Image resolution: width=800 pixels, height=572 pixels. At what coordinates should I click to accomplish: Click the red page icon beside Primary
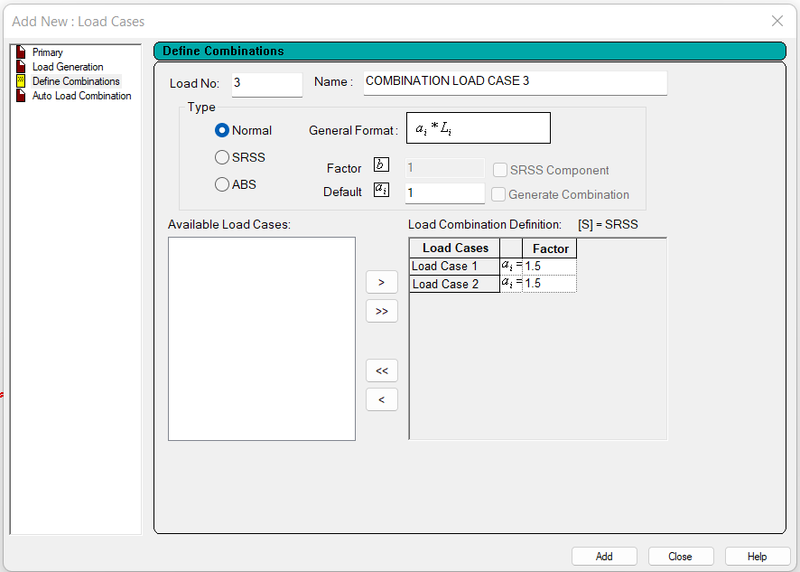click(21, 52)
